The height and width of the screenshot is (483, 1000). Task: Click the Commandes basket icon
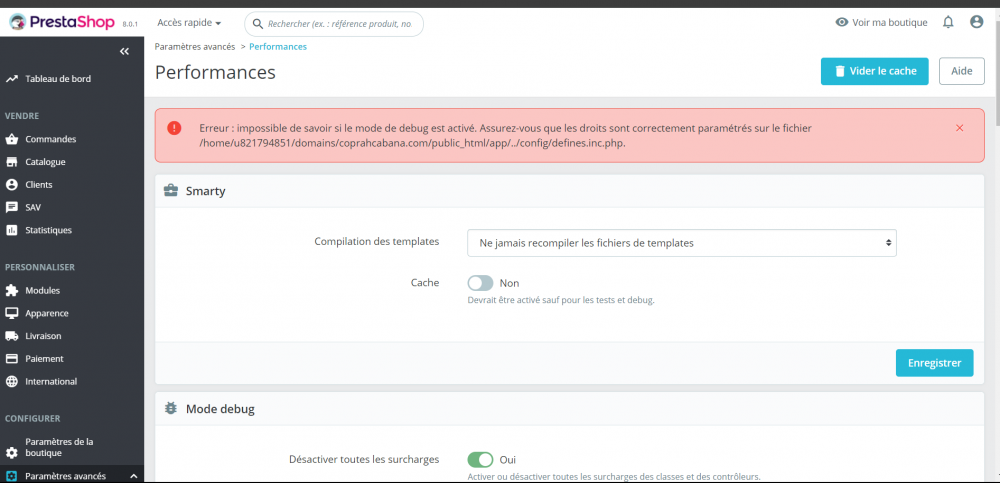11,139
